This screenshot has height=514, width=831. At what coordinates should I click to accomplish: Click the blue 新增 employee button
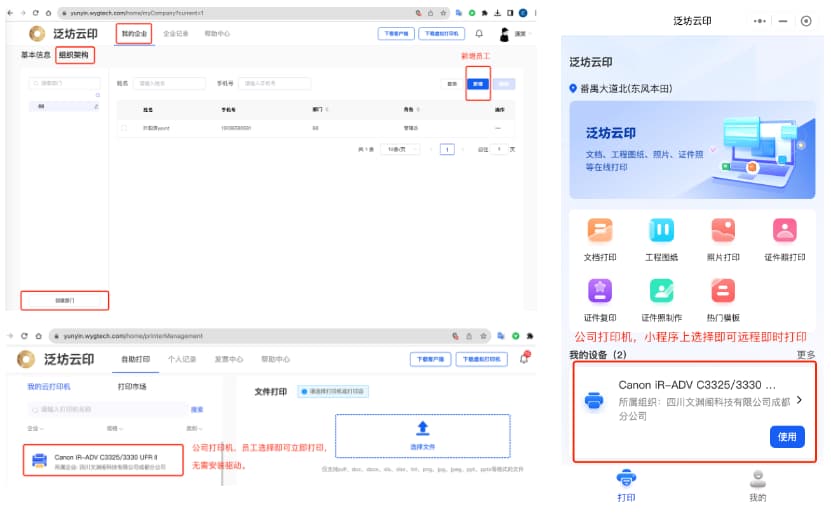tap(478, 84)
